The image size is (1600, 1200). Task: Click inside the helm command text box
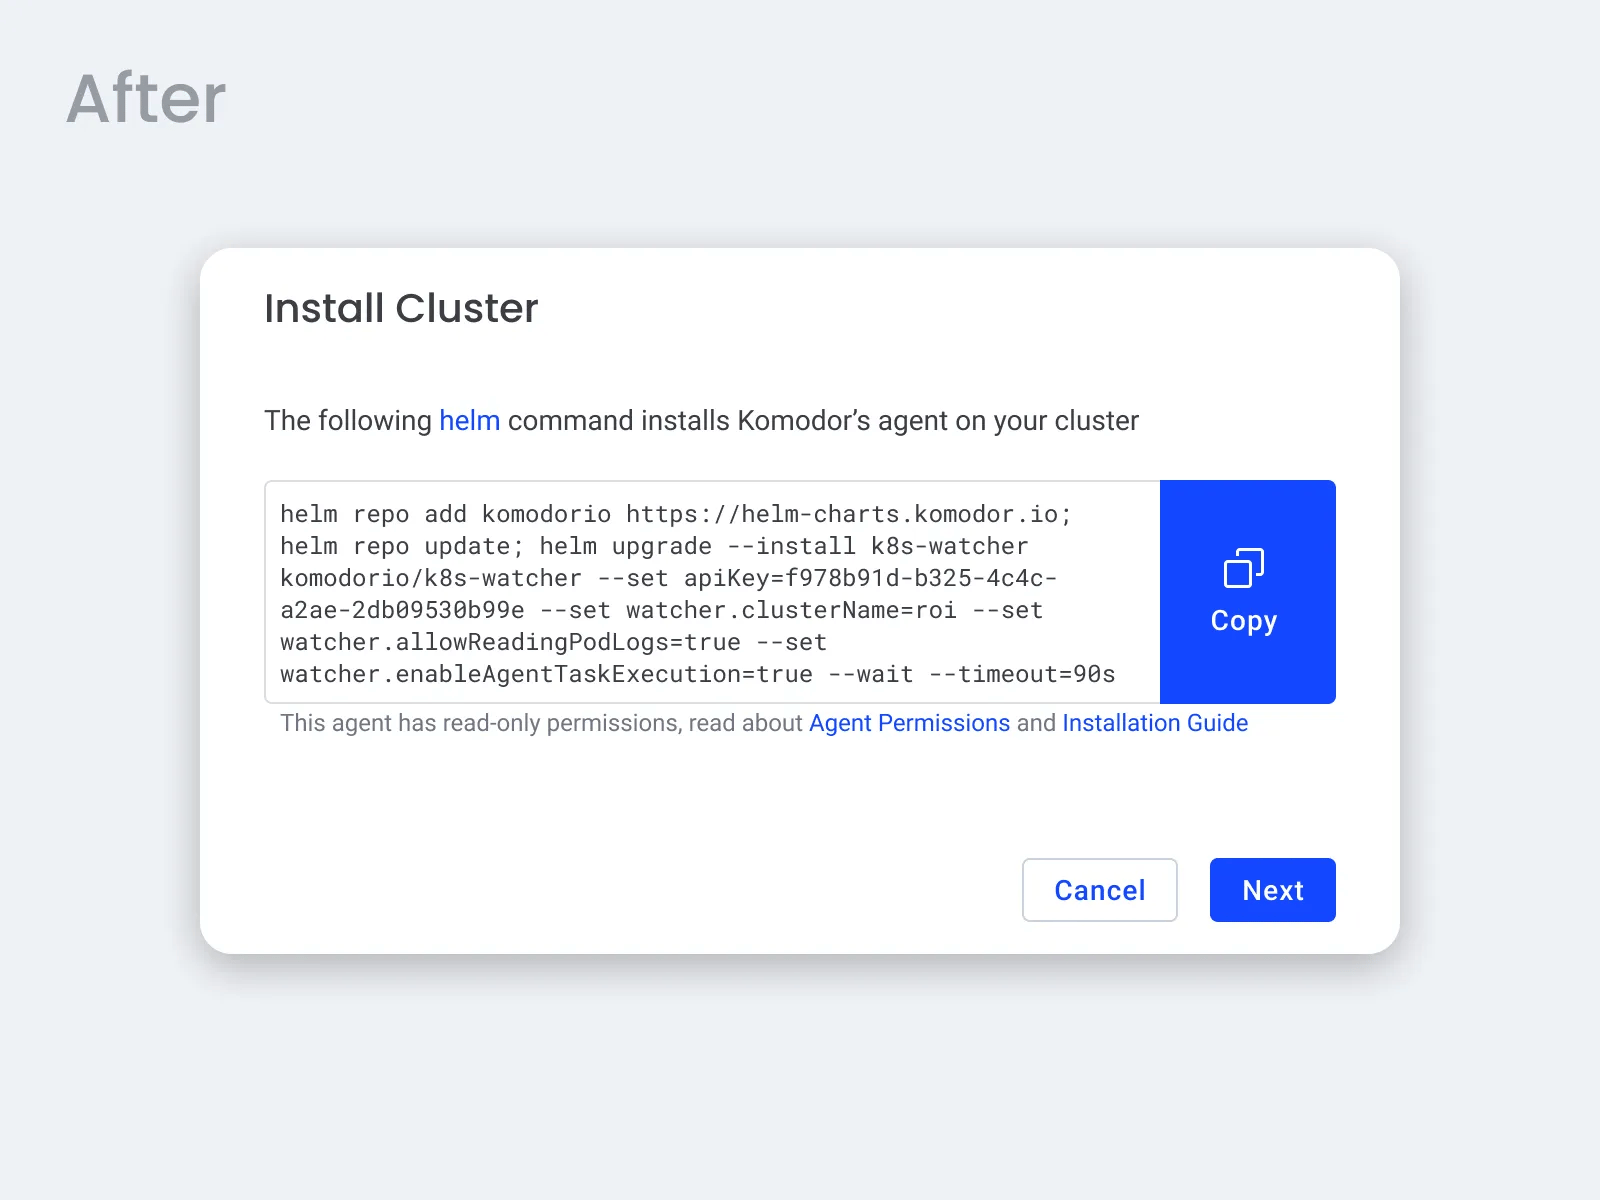(x=712, y=592)
